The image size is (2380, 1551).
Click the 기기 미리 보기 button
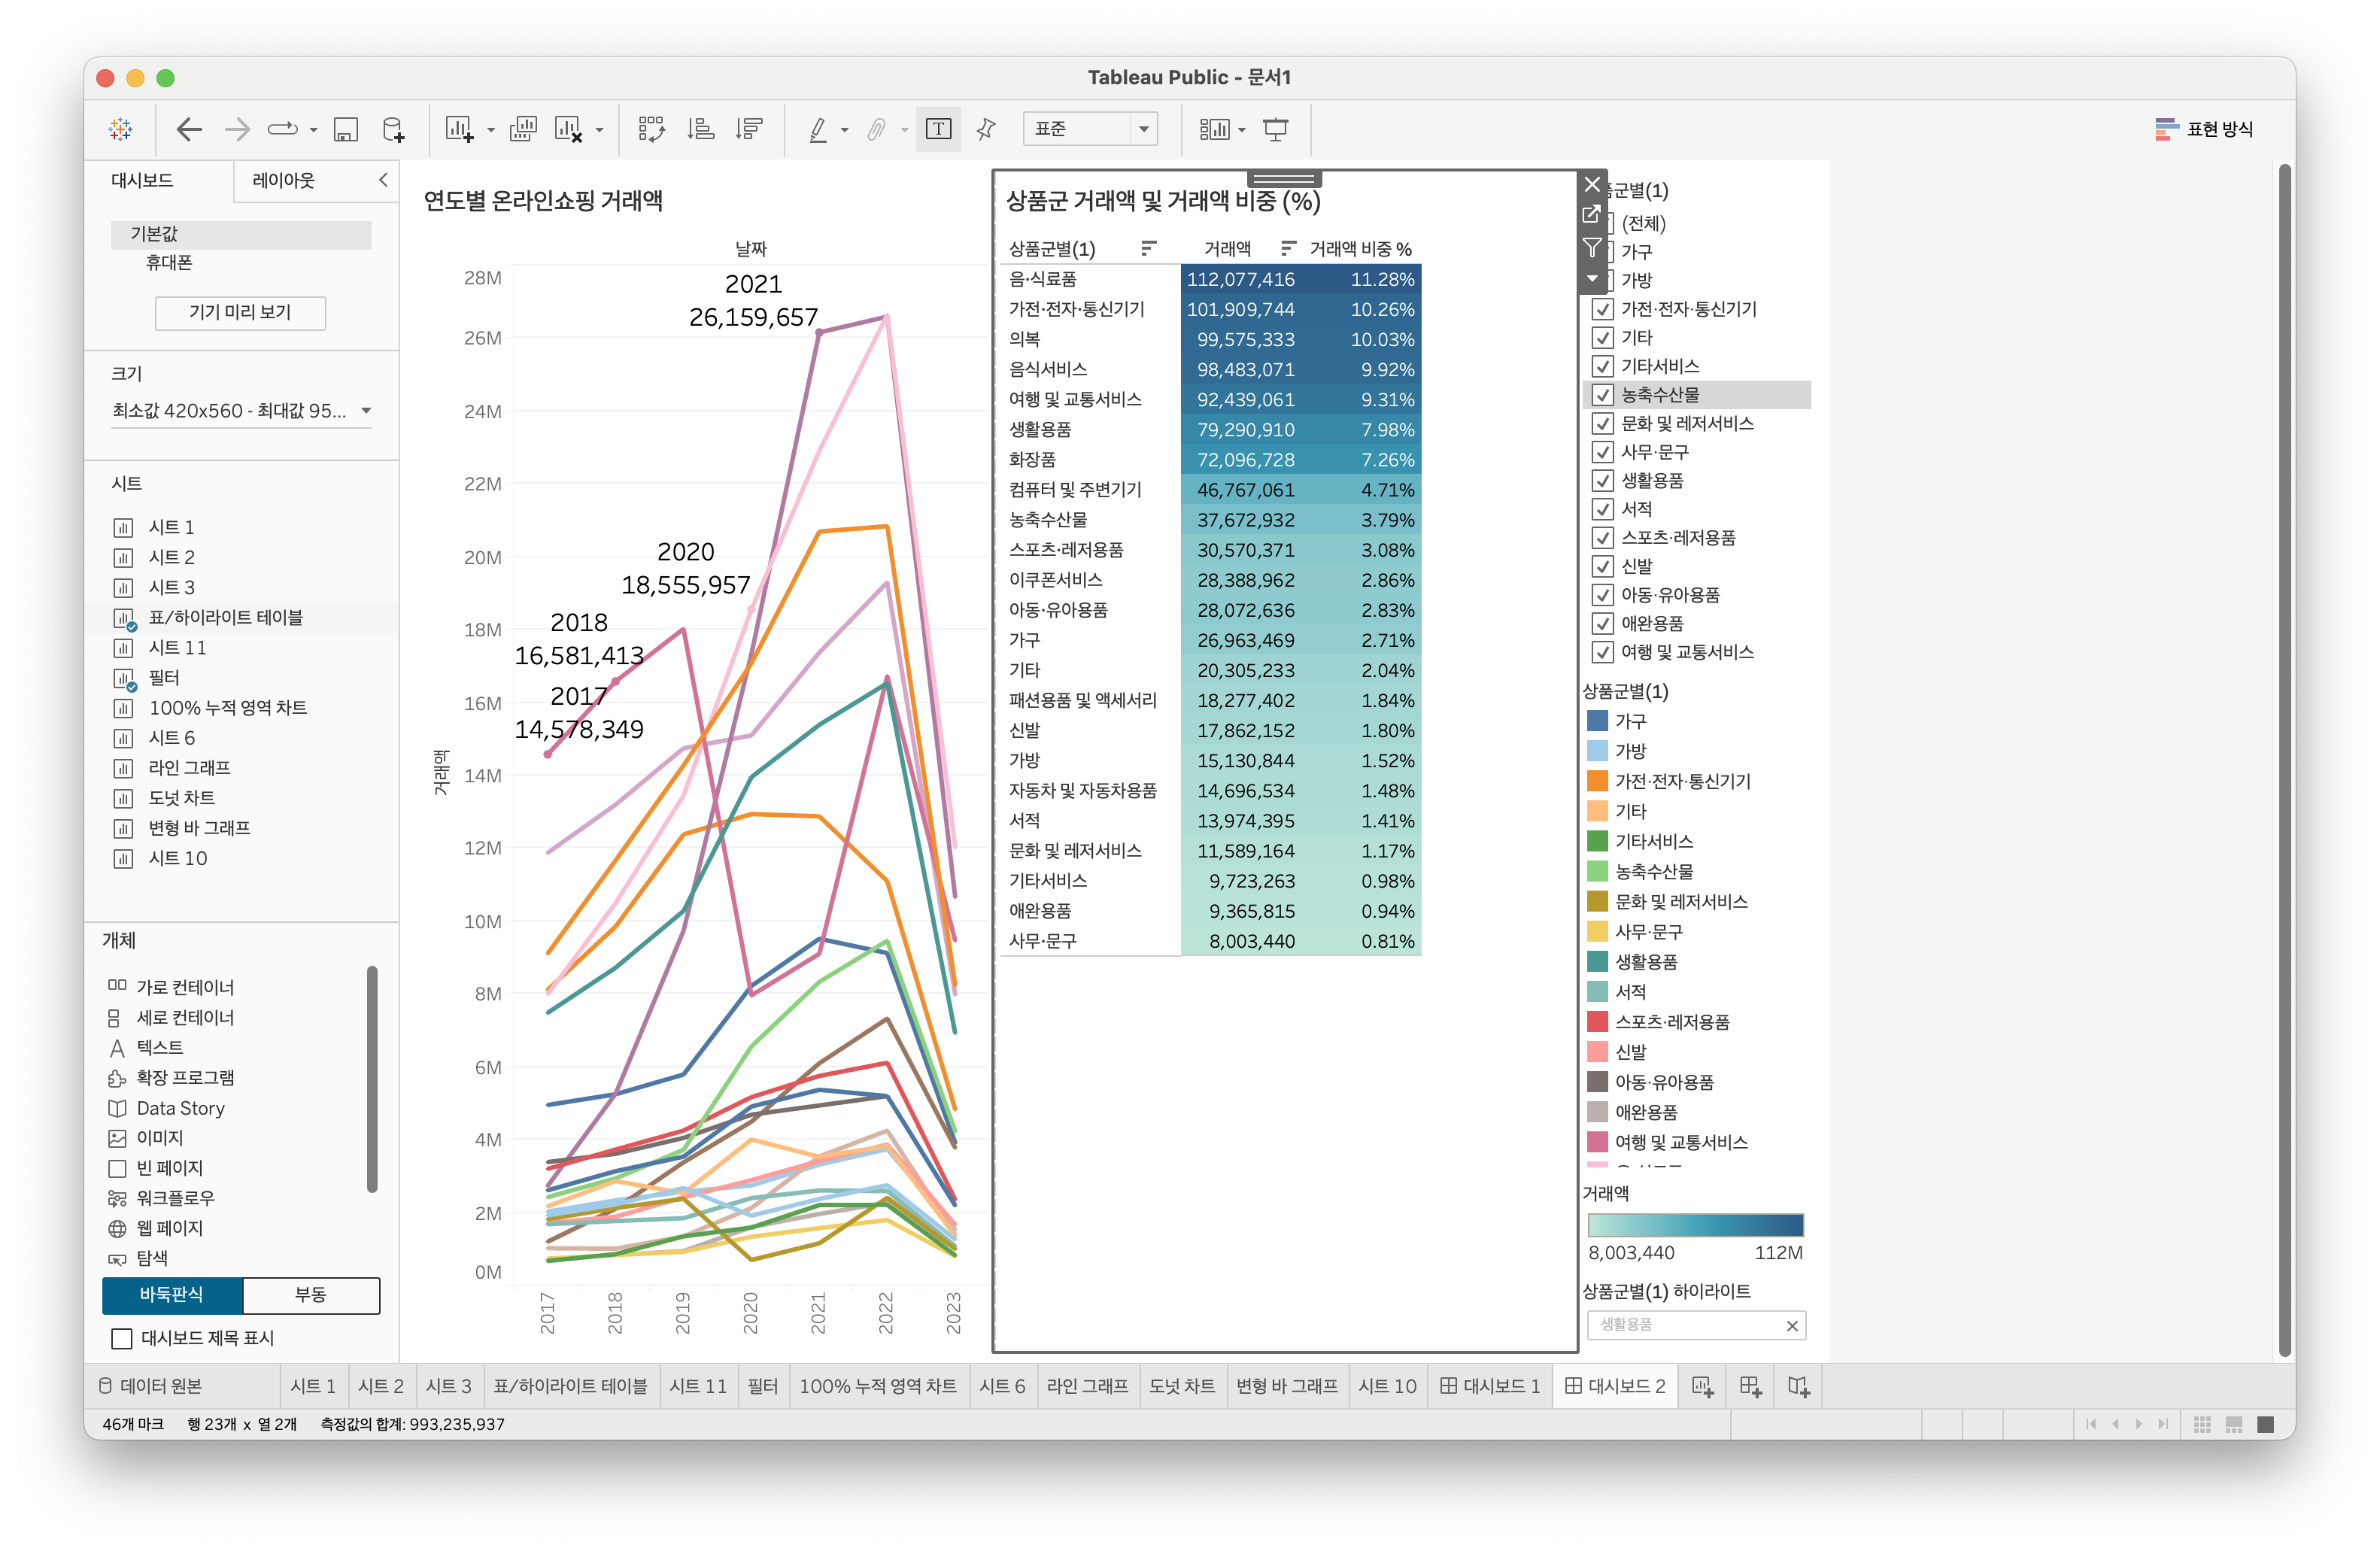click(240, 312)
